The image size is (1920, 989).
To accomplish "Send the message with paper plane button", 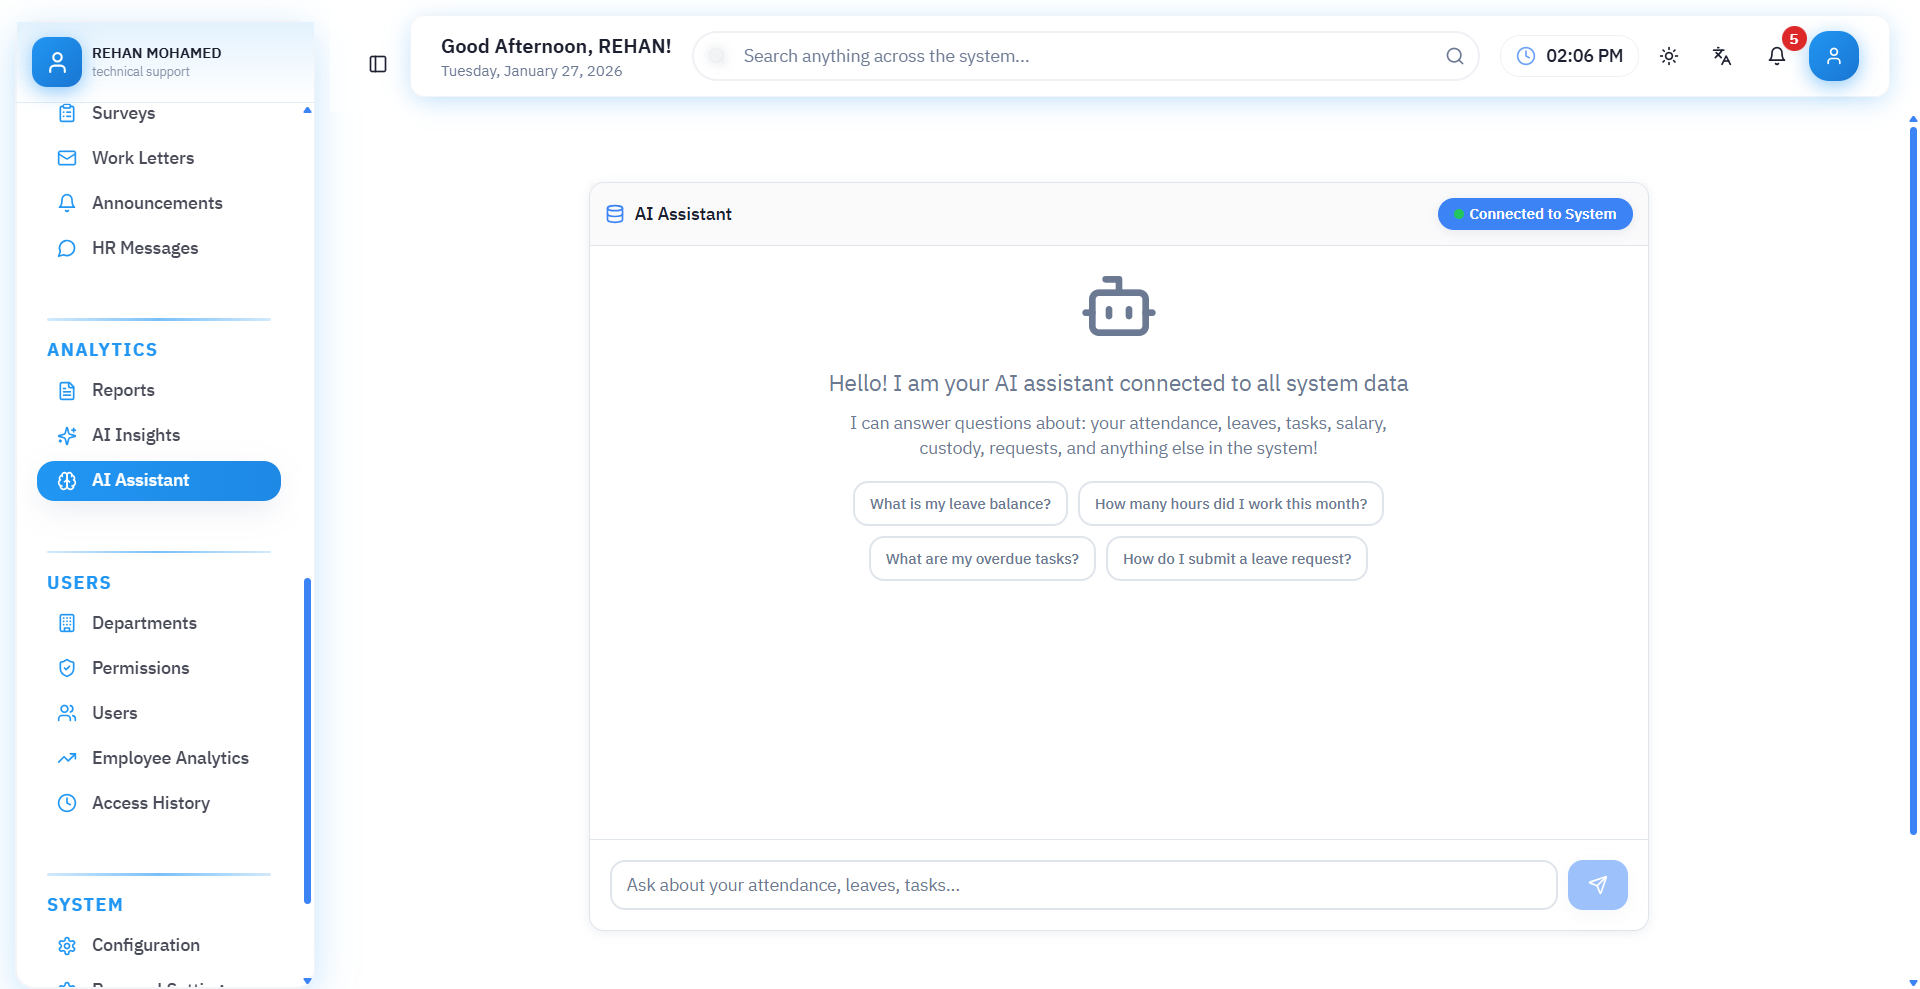I will pos(1597,885).
